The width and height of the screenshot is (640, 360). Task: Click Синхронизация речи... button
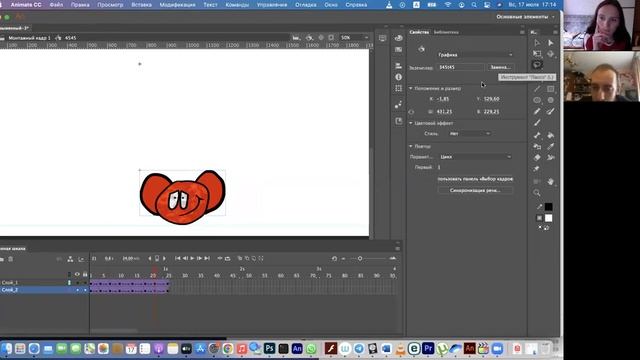coord(475,190)
